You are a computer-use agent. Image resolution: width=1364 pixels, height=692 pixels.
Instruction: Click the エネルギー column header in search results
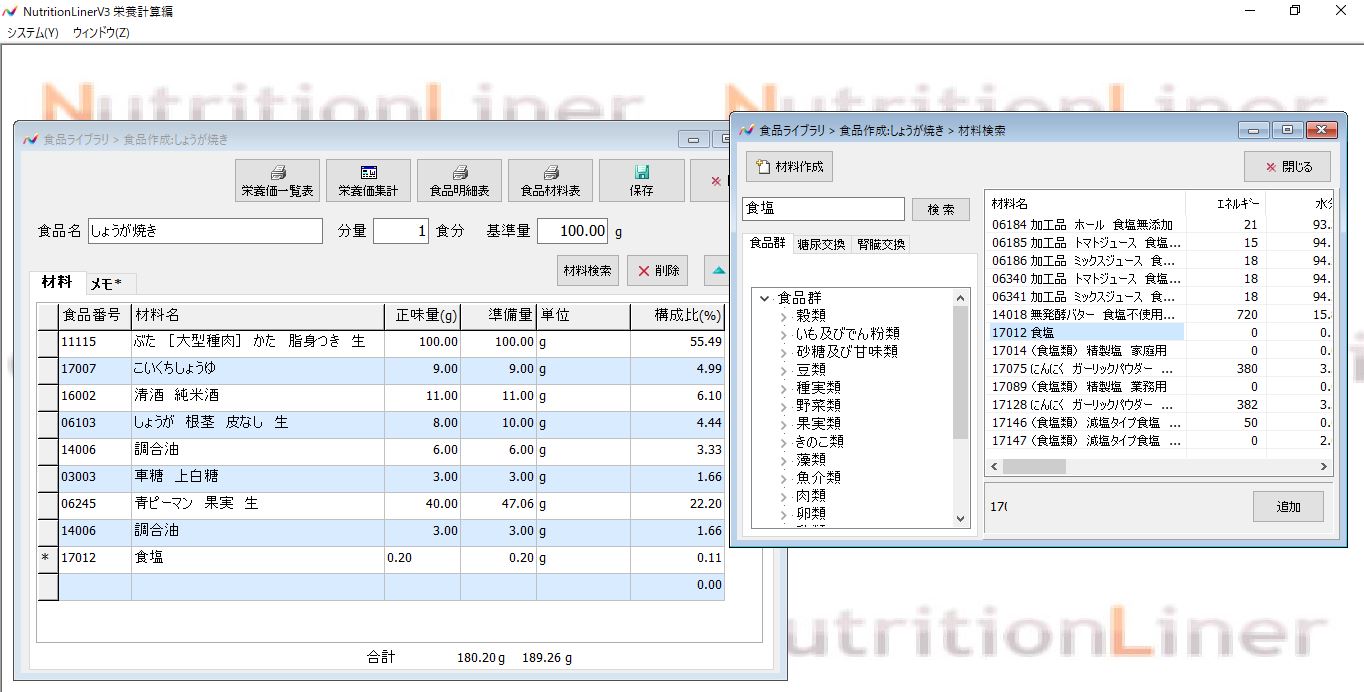(x=1225, y=203)
